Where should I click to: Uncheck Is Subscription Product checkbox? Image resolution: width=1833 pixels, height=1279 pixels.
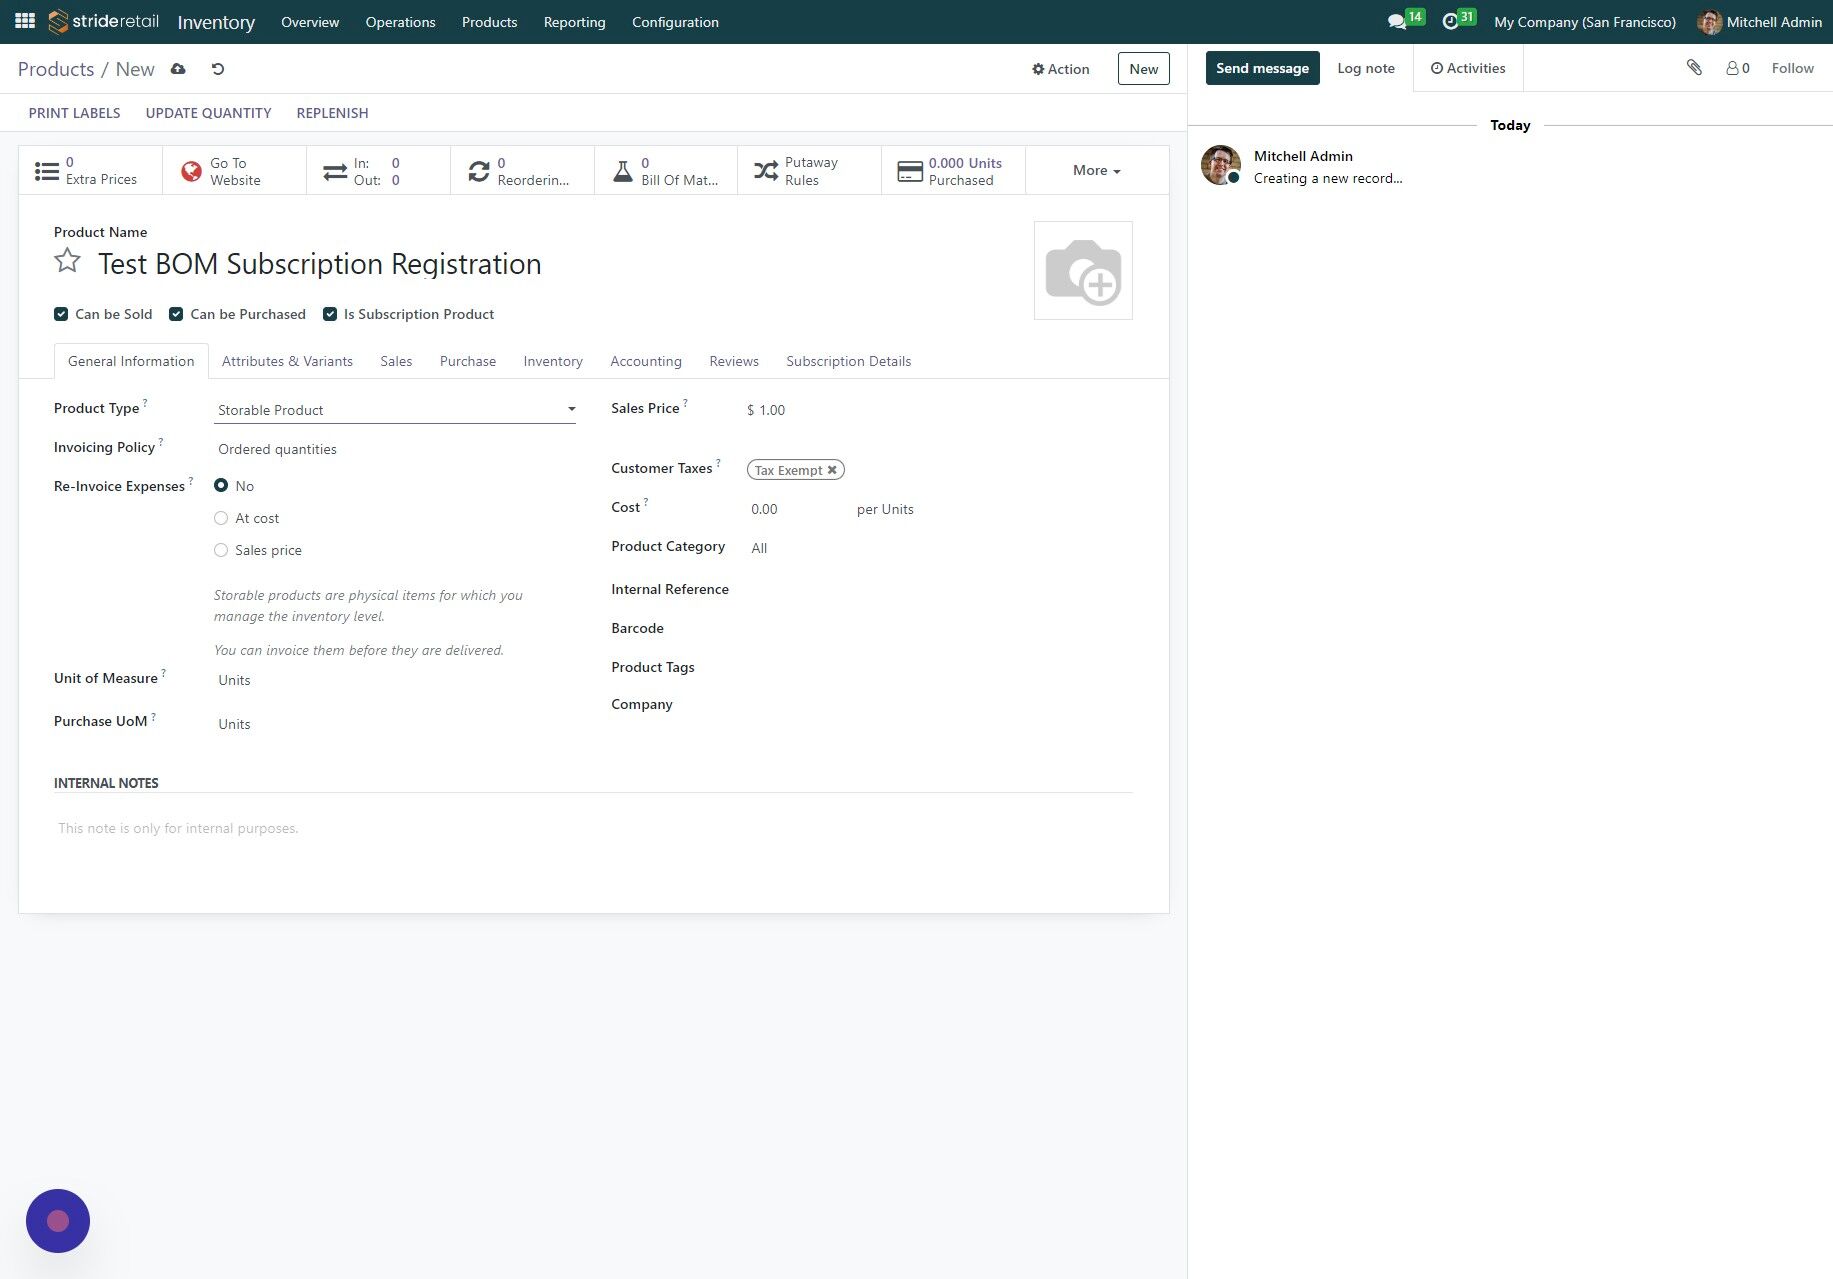click(x=330, y=314)
